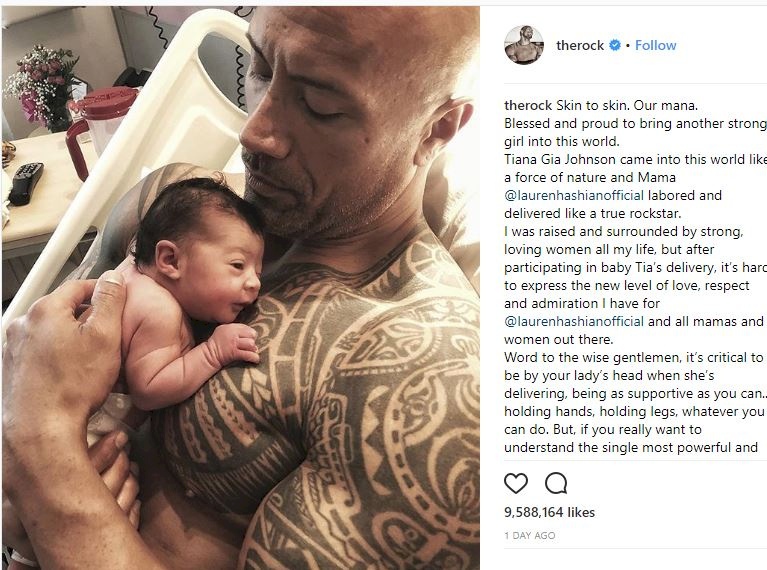767x570 pixels.
Task: Open therock username in the post header
Action: point(580,46)
